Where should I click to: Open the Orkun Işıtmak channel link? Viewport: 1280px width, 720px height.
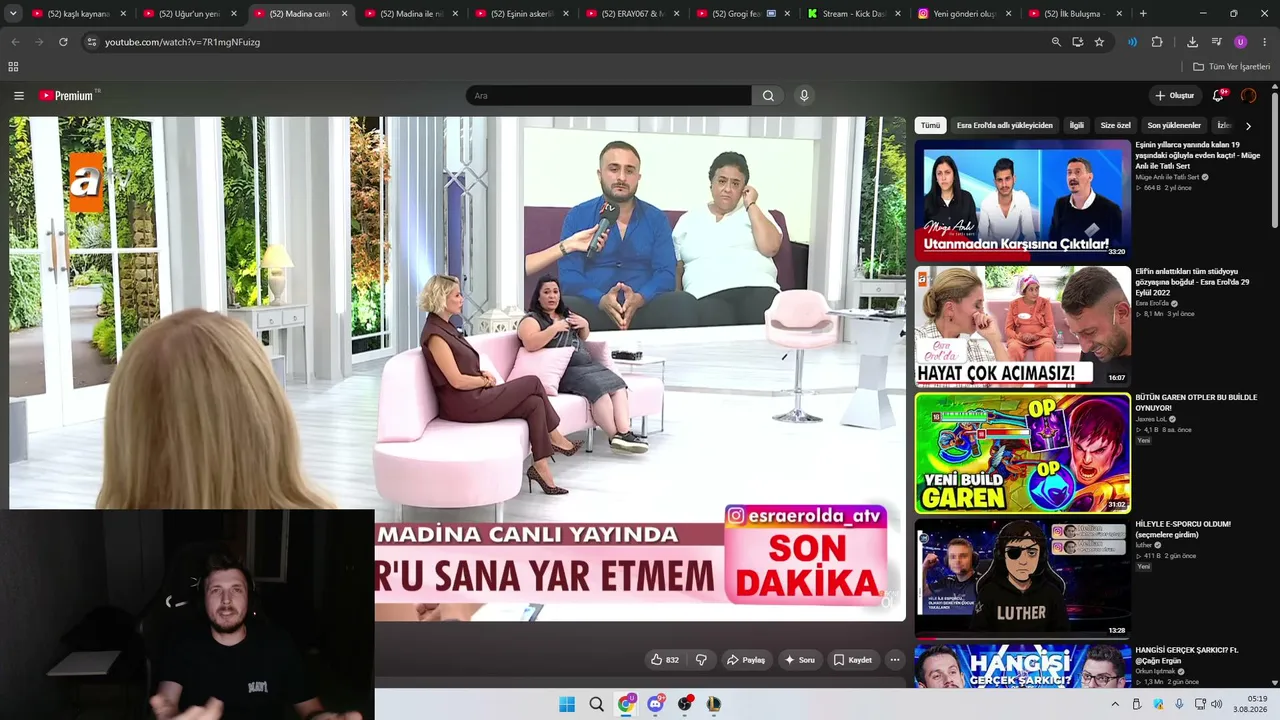point(1156,672)
